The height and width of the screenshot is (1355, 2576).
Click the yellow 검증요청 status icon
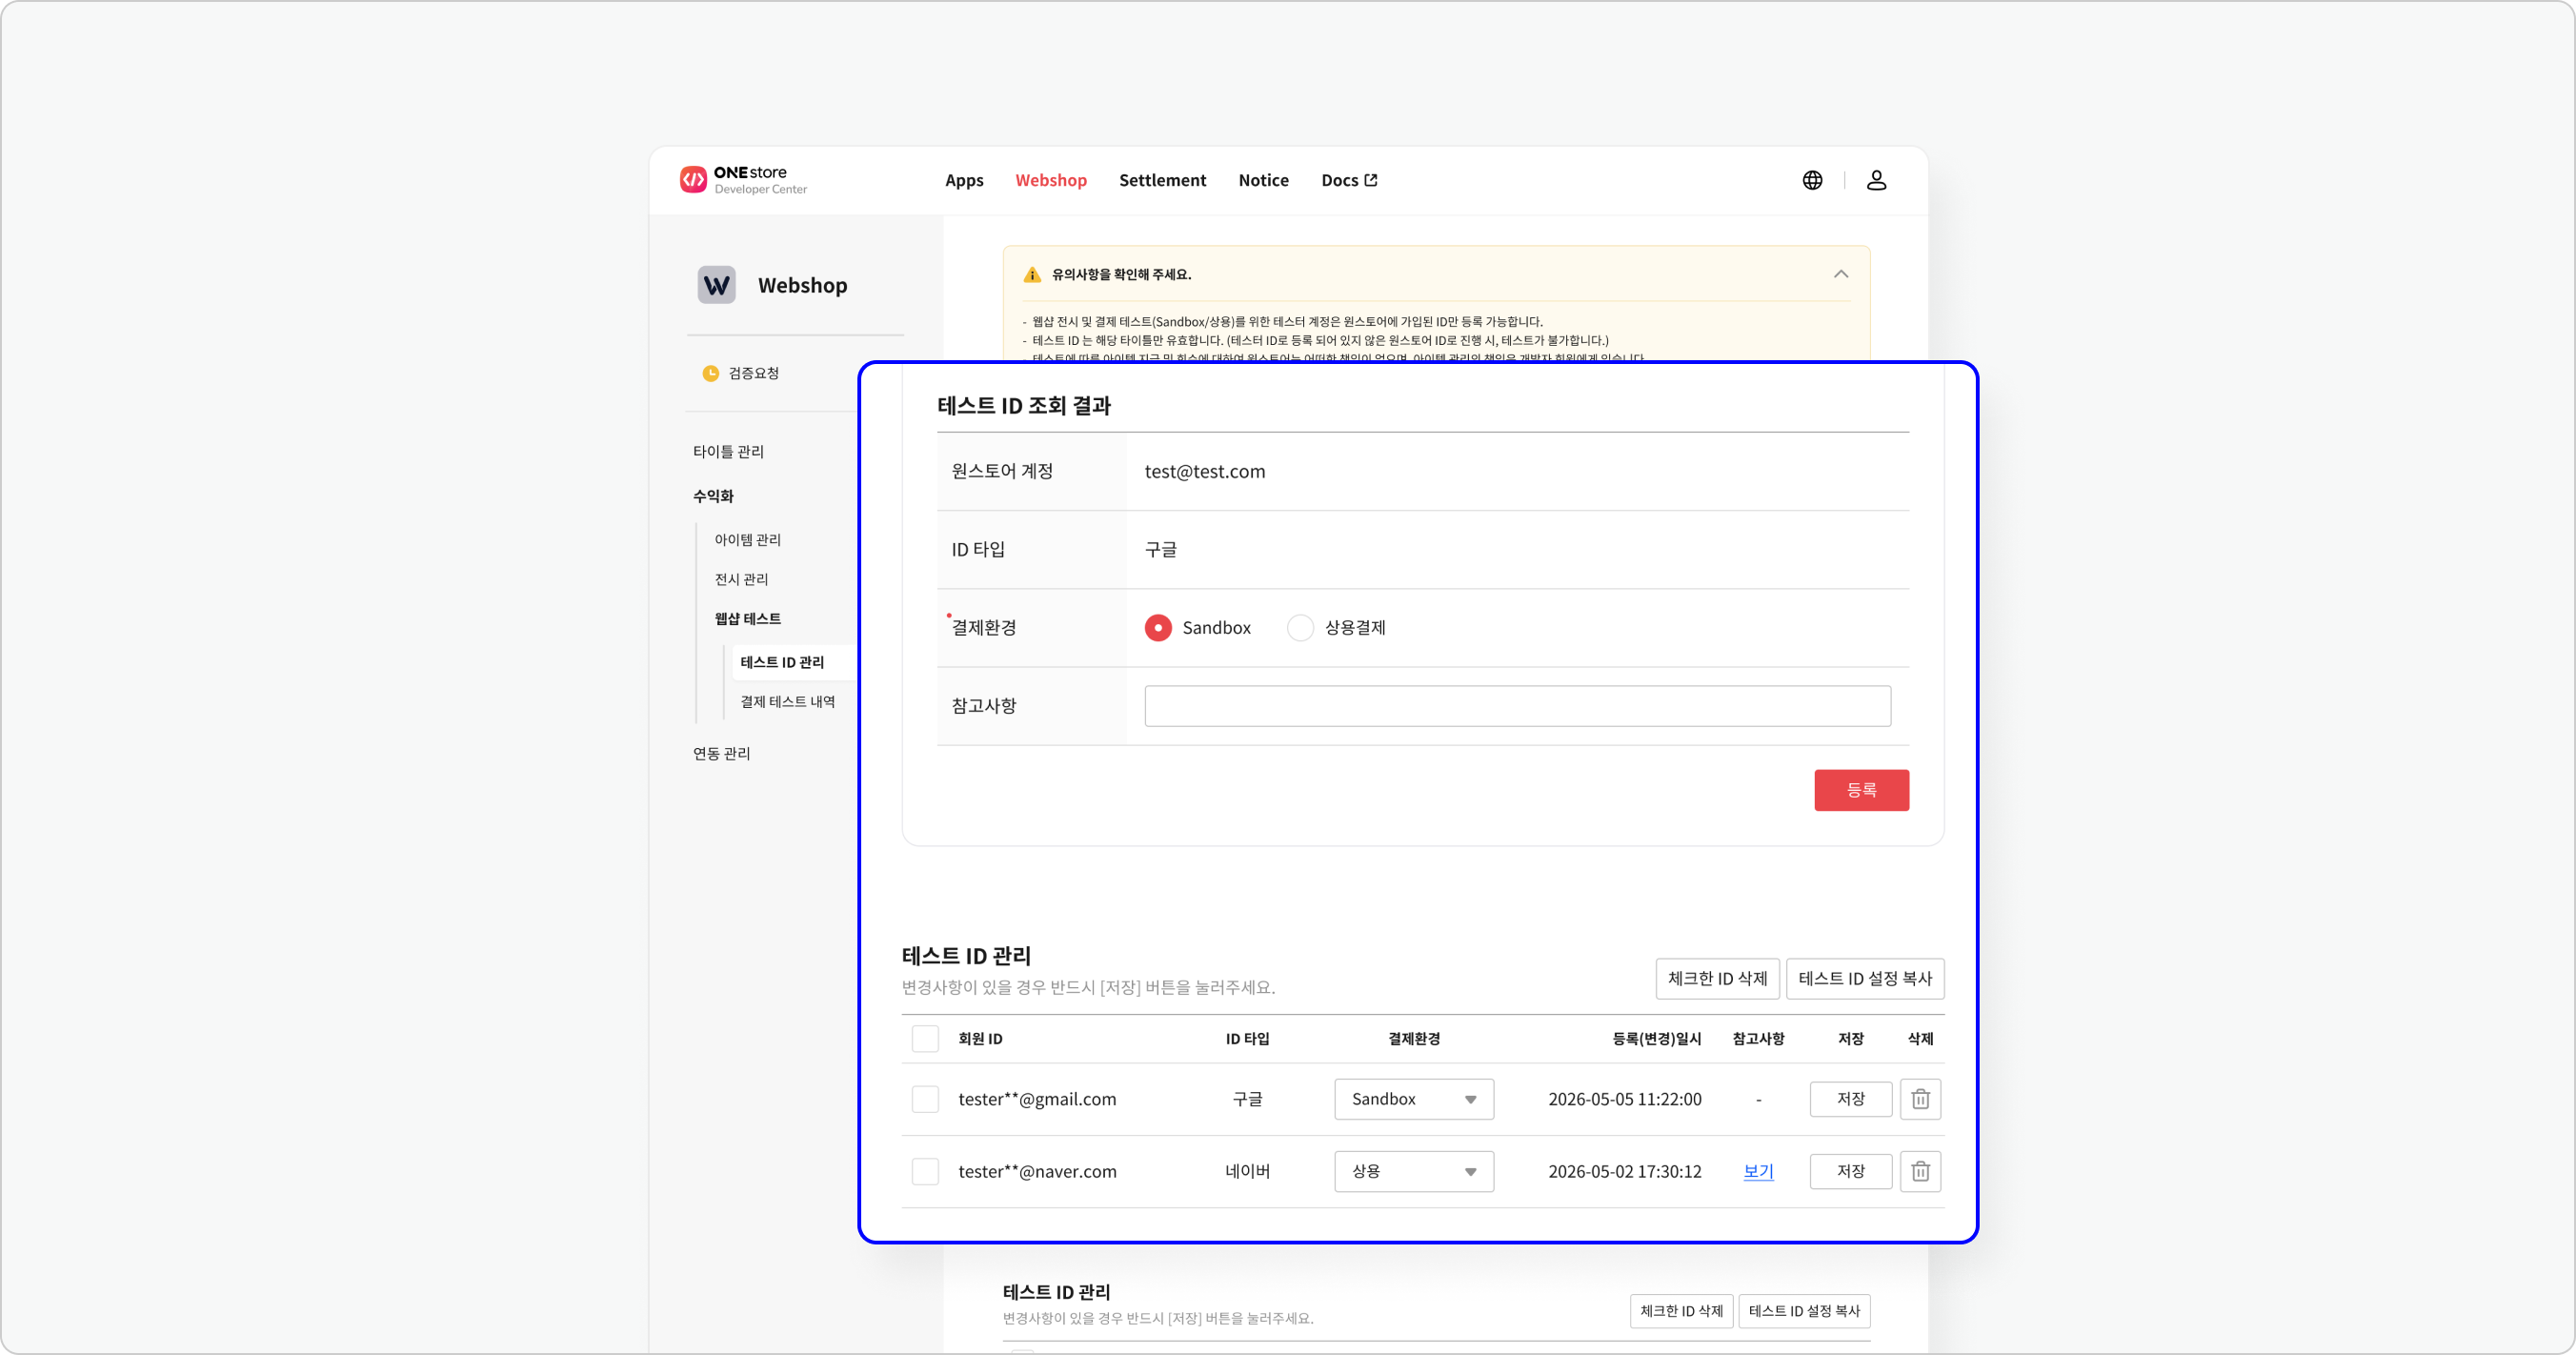(x=710, y=373)
